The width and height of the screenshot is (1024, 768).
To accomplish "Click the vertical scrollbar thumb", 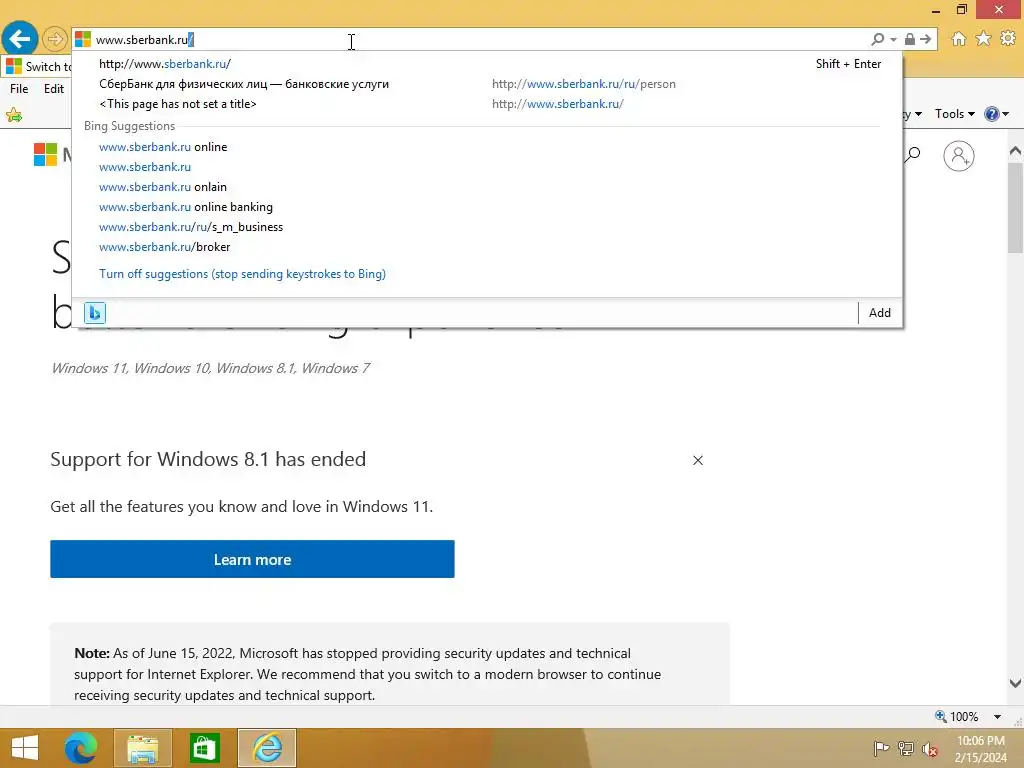I will pyautogui.click(x=1015, y=208).
